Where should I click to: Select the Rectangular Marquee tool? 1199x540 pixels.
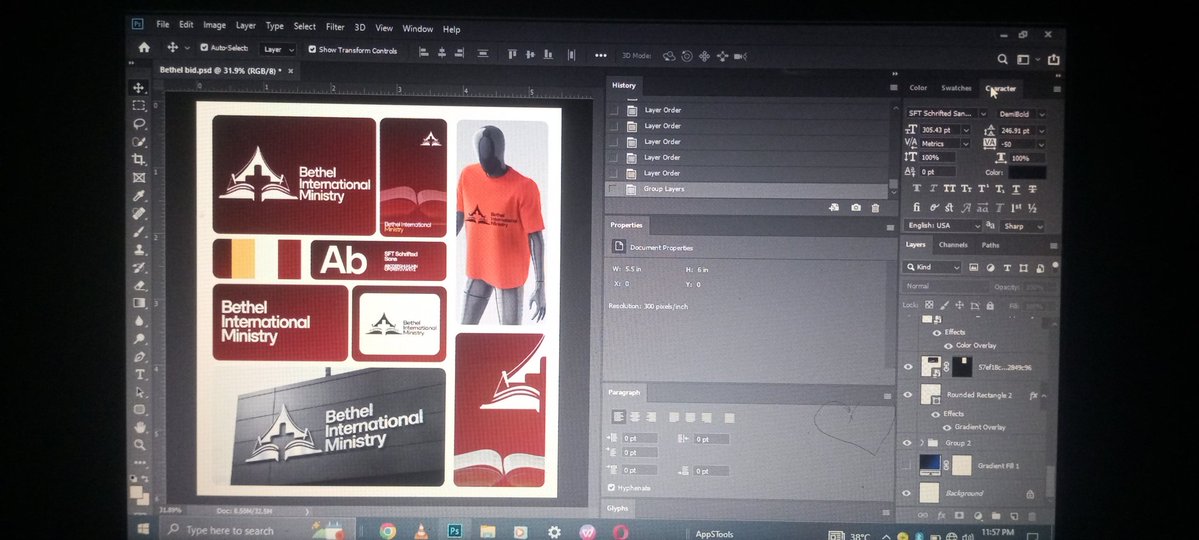[x=138, y=106]
